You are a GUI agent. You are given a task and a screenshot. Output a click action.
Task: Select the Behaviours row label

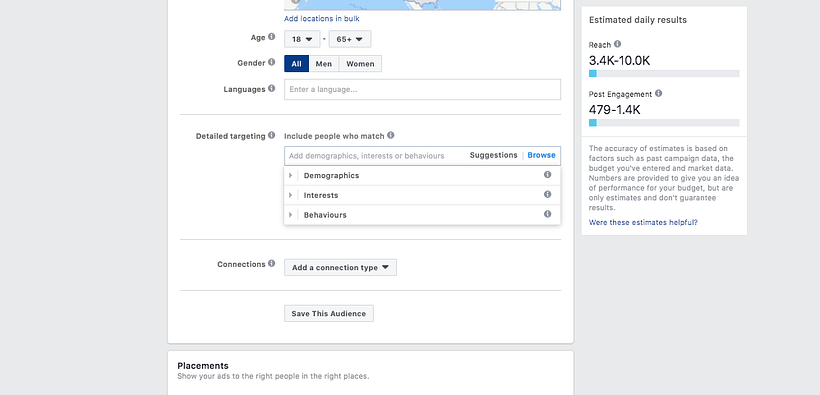click(x=325, y=215)
